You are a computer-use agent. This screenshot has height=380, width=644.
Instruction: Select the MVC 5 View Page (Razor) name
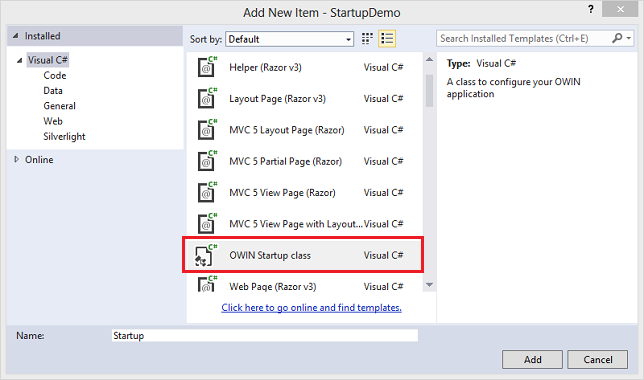click(x=282, y=193)
